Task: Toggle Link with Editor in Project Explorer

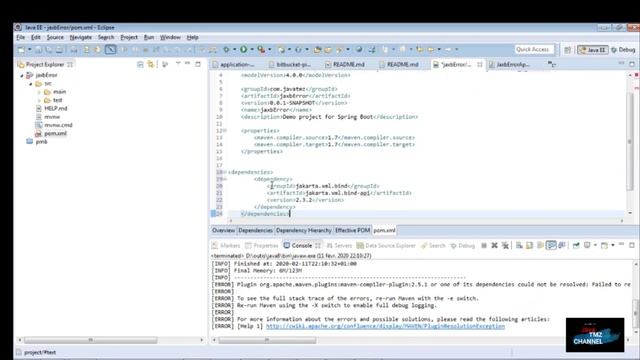Action: coord(151,64)
